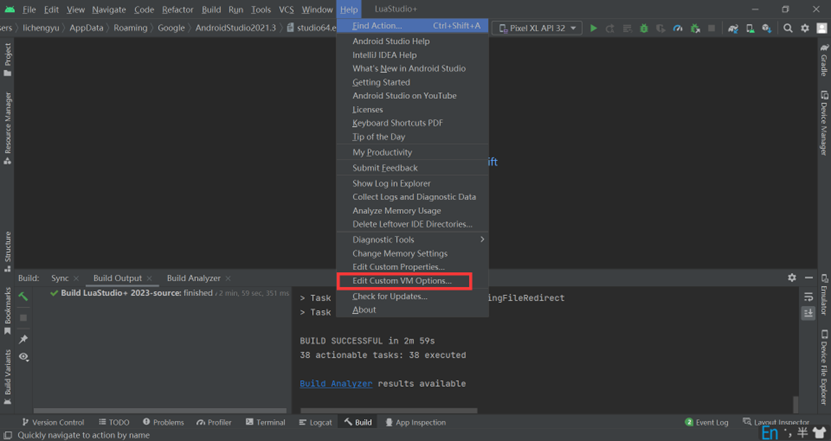Click the Stop square icon in toolbar
Viewport: 831px width, 441px height.
(x=712, y=28)
